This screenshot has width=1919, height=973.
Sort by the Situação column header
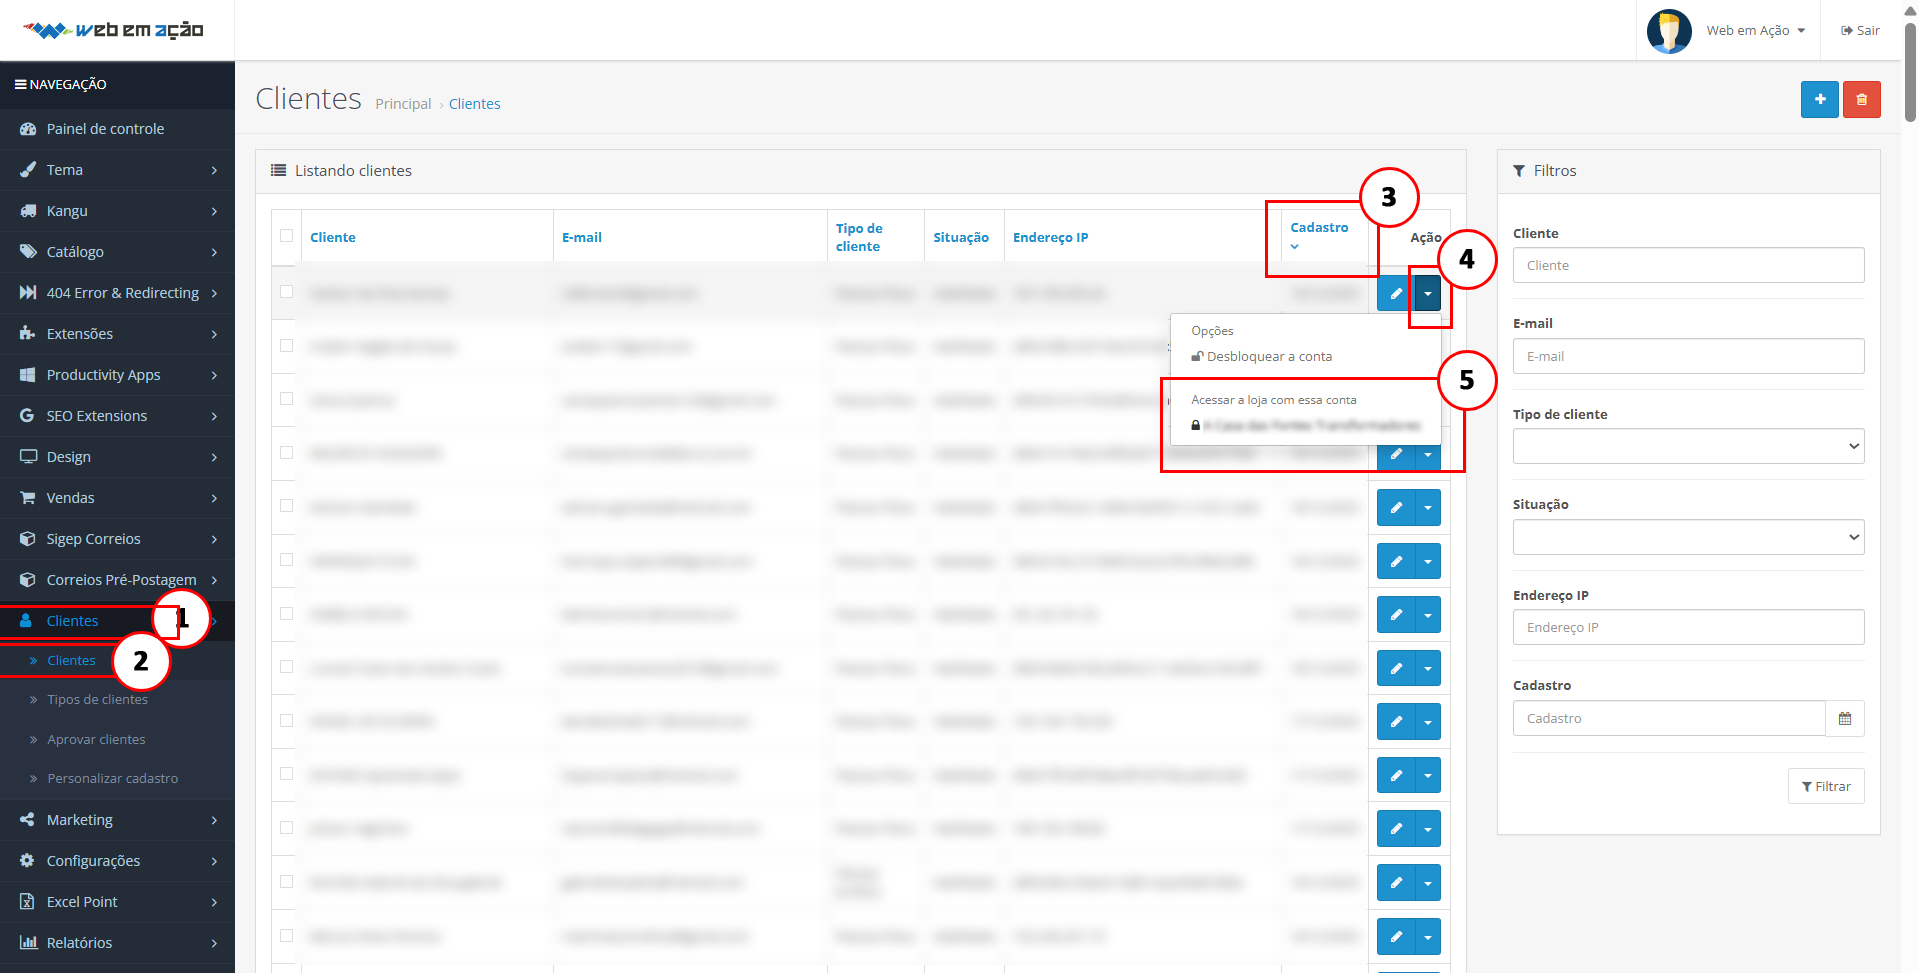(x=961, y=238)
